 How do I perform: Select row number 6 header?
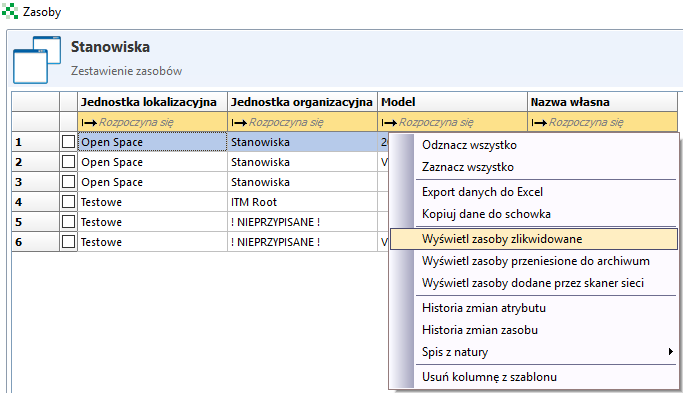click(x=35, y=242)
